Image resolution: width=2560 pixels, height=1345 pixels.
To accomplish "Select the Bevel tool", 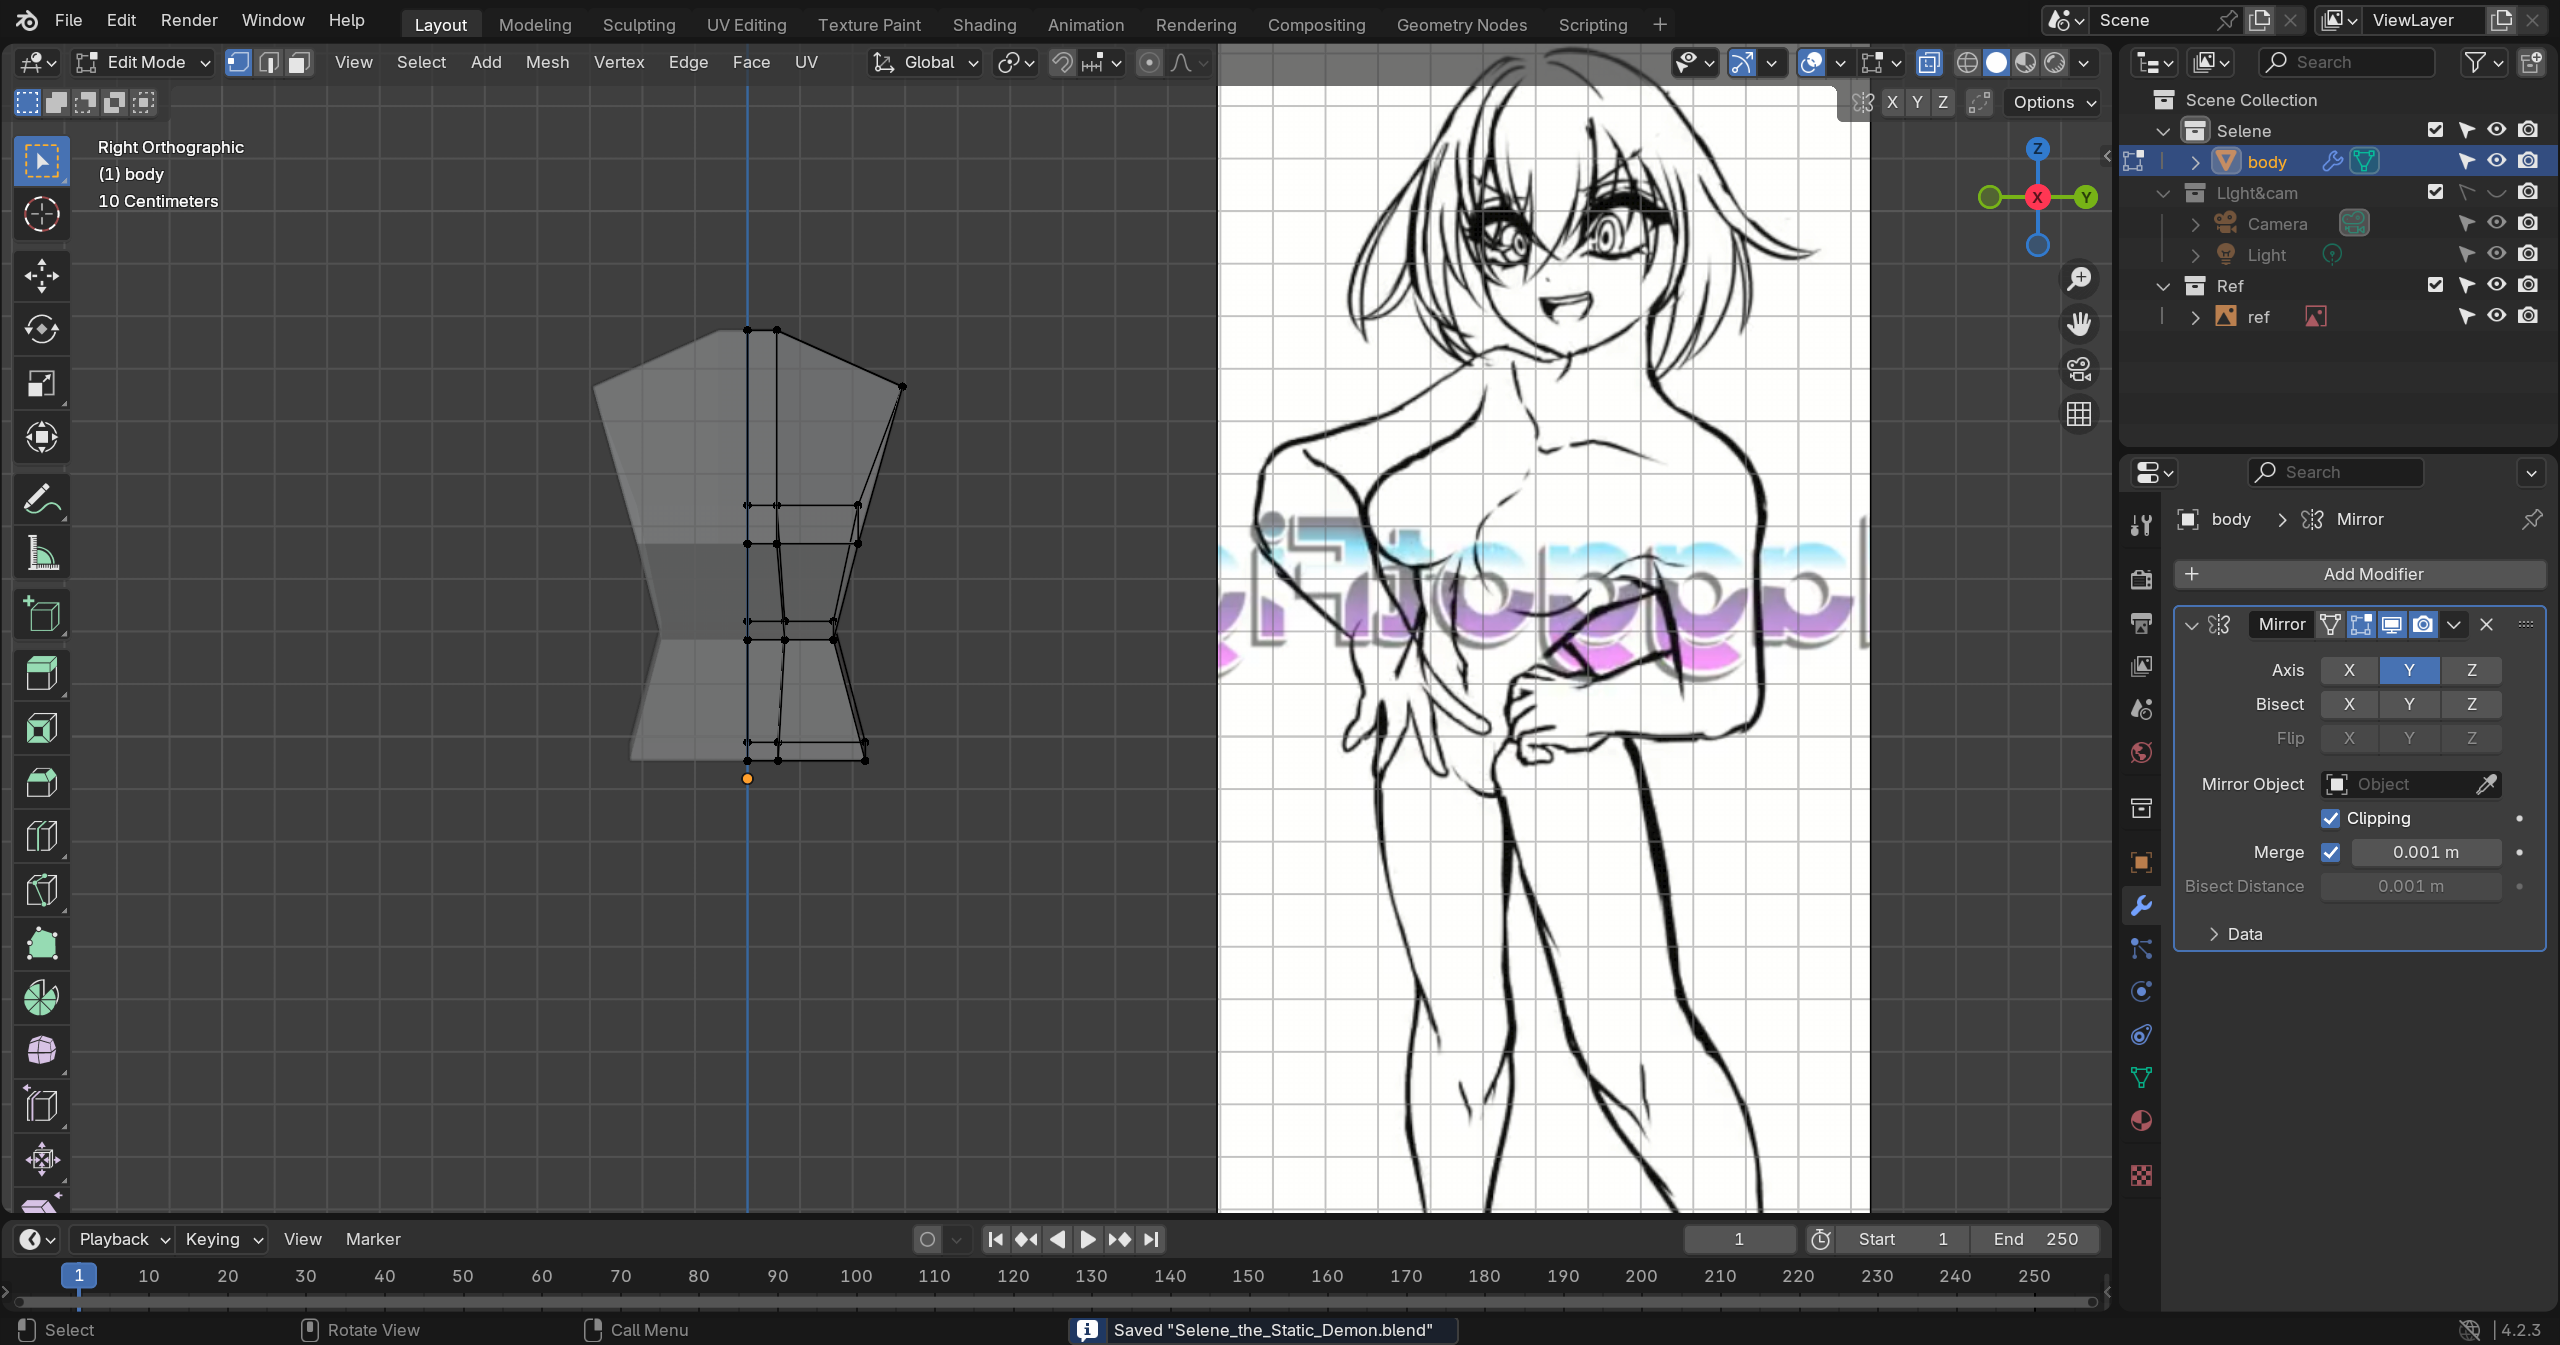I will click(41, 783).
